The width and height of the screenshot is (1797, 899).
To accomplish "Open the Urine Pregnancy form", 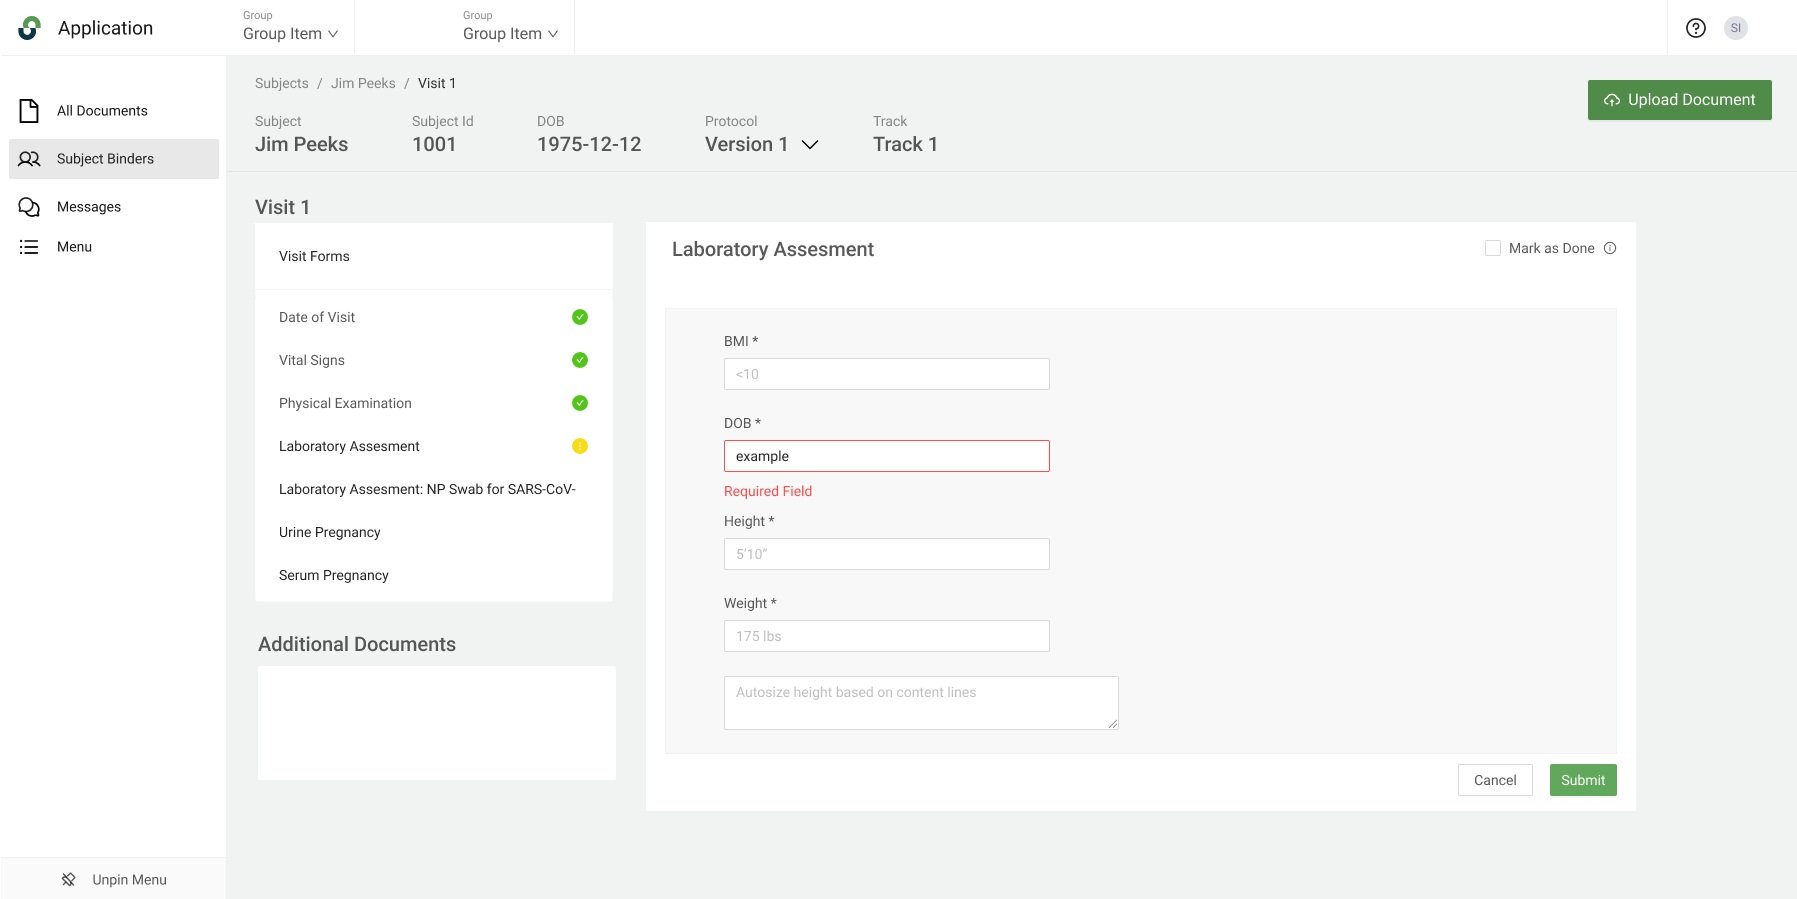I will (434, 532).
